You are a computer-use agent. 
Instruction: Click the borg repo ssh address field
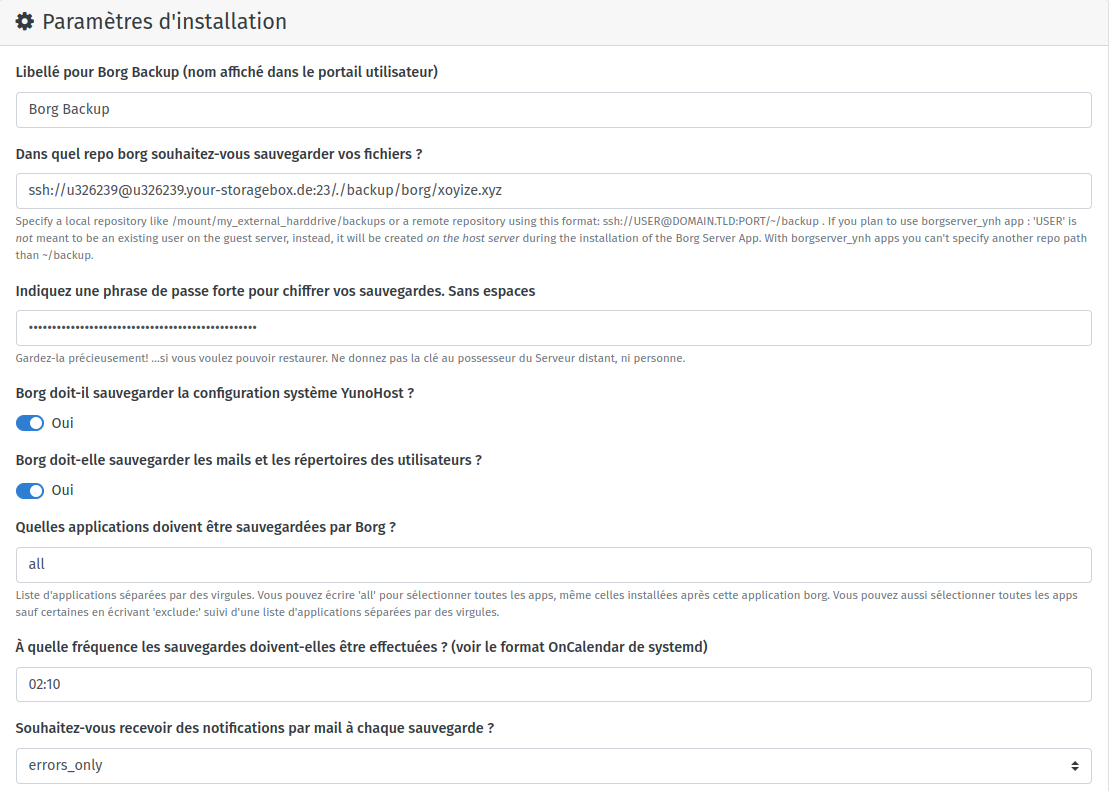pyautogui.click(x=553, y=190)
